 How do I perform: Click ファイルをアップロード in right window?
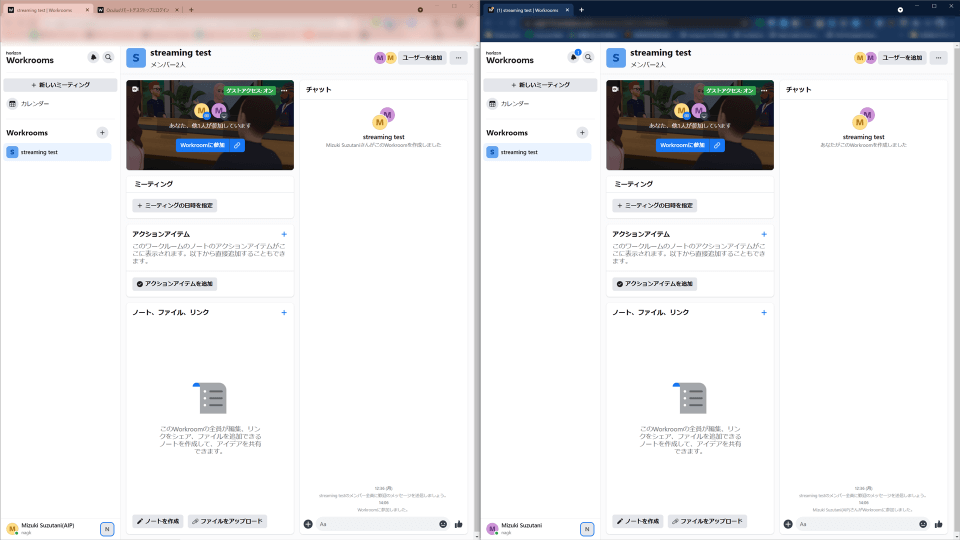tap(707, 521)
